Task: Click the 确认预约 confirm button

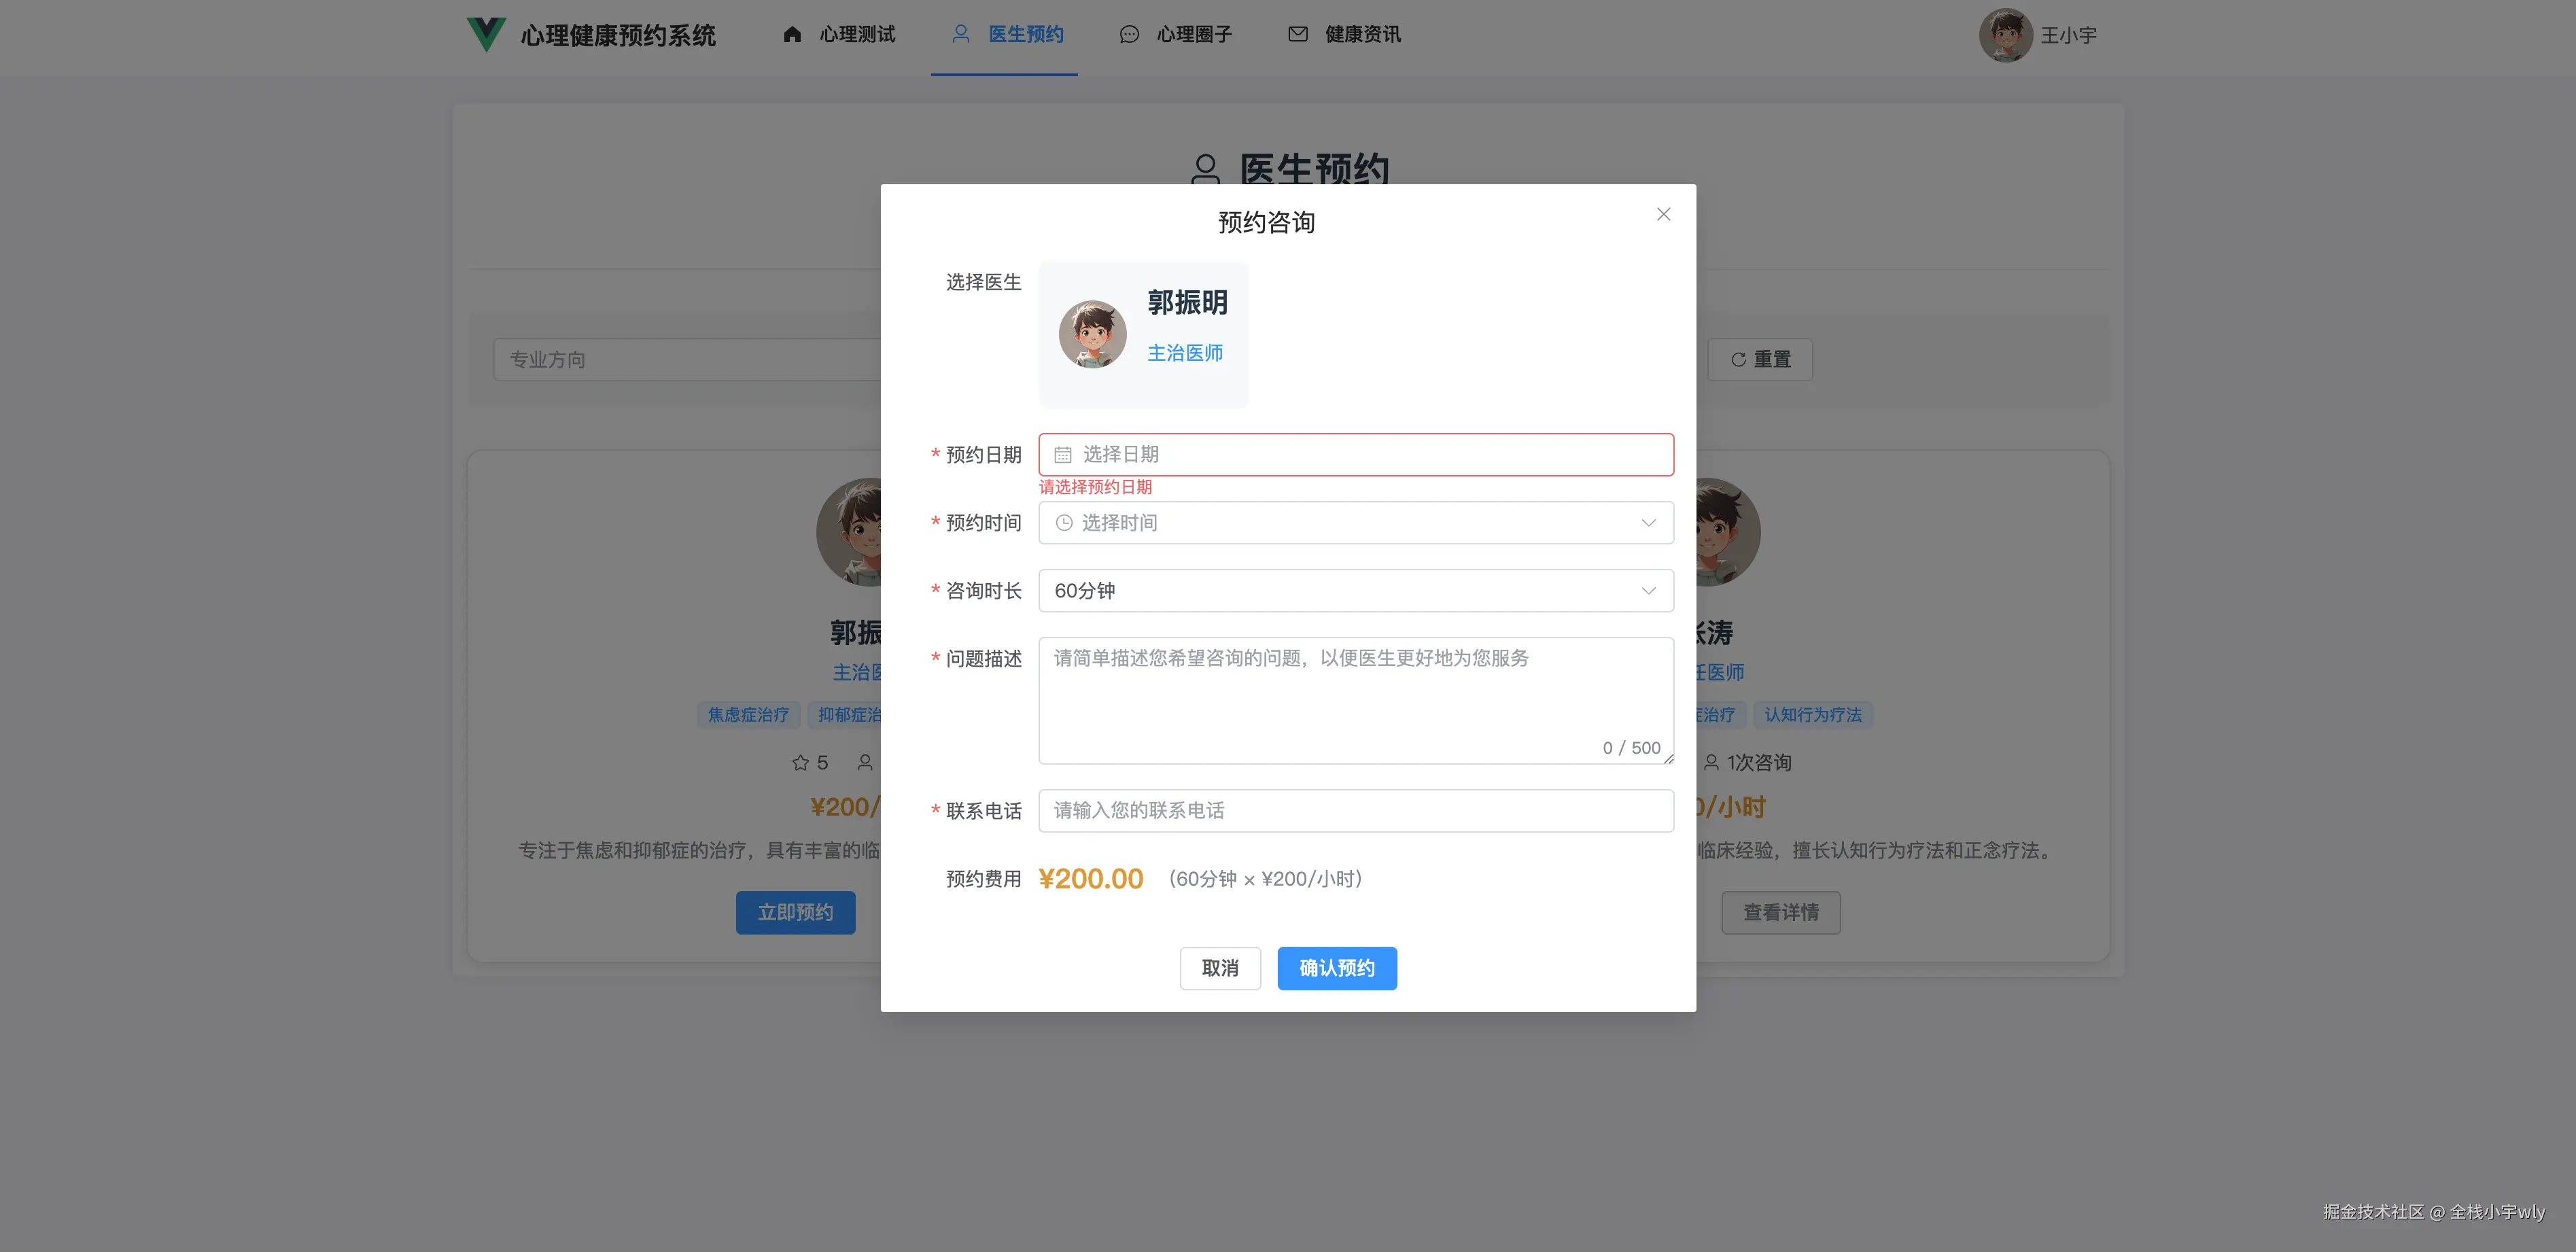Action: (1337, 968)
